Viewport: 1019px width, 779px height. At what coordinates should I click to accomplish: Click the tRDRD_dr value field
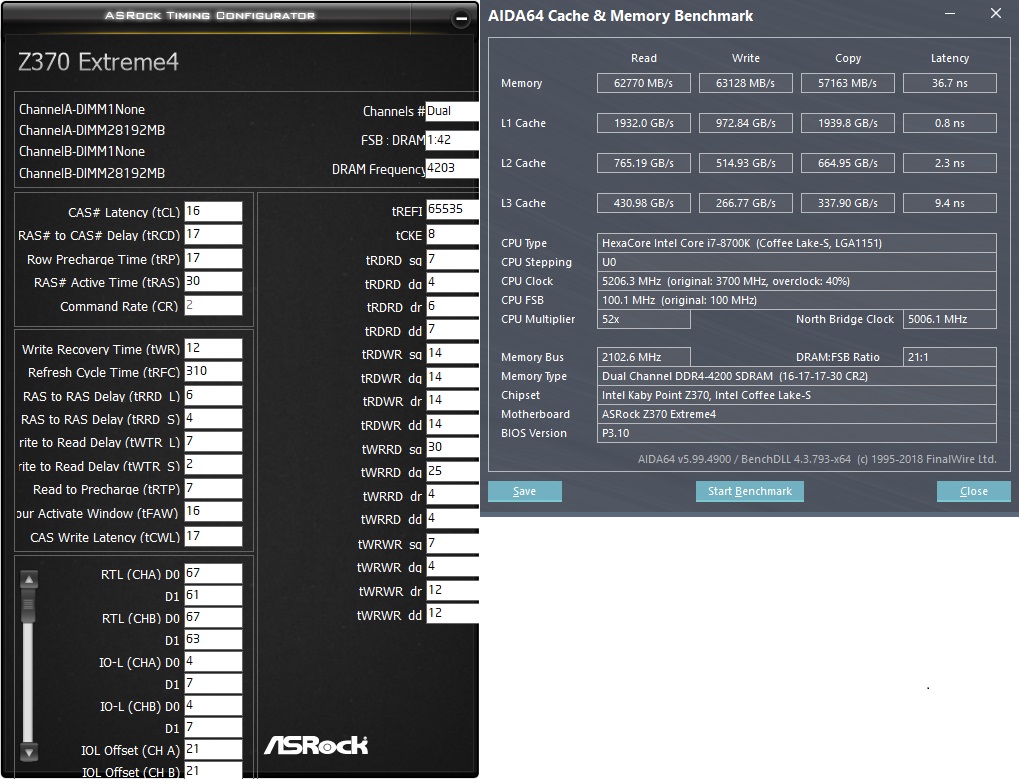[x=452, y=307]
